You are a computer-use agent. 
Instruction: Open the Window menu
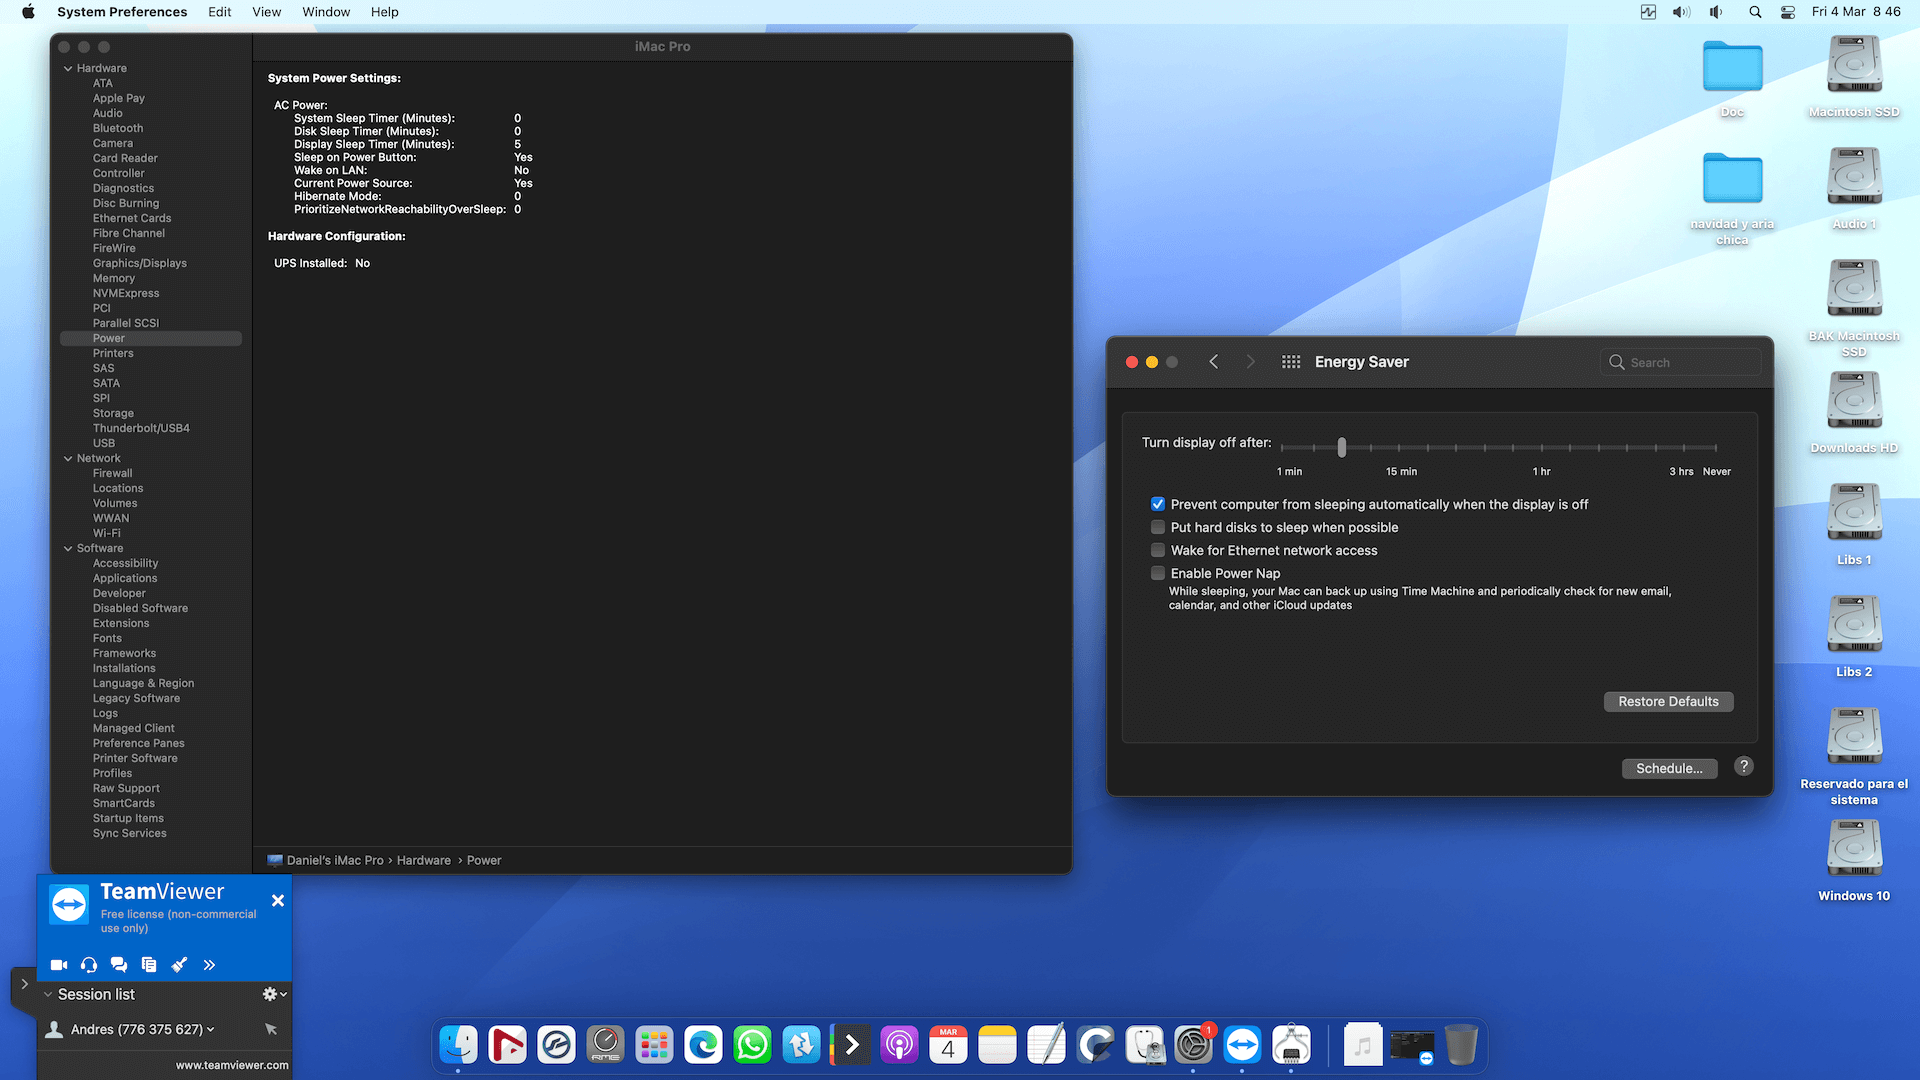coord(326,12)
